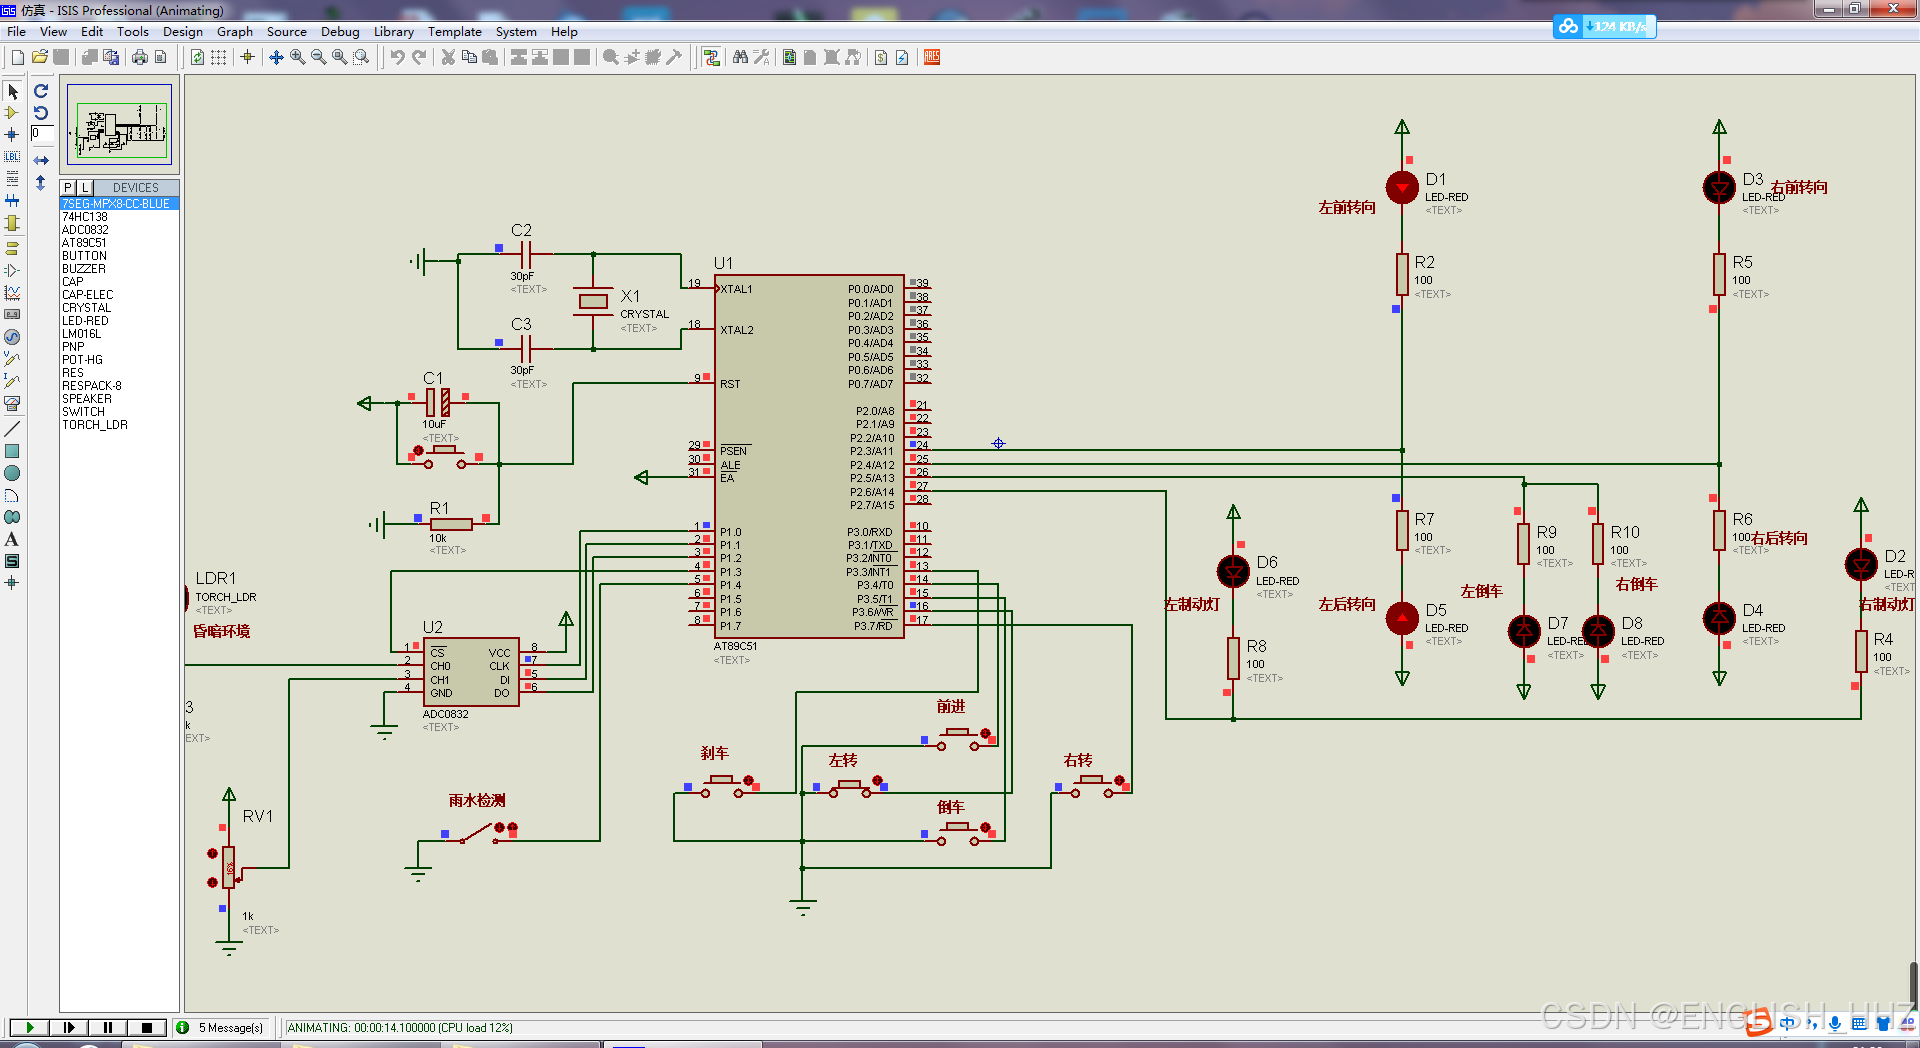Screen dimensions: 1920x1048
Task: Select the generator mode
Action: click(x=12, y=337)
